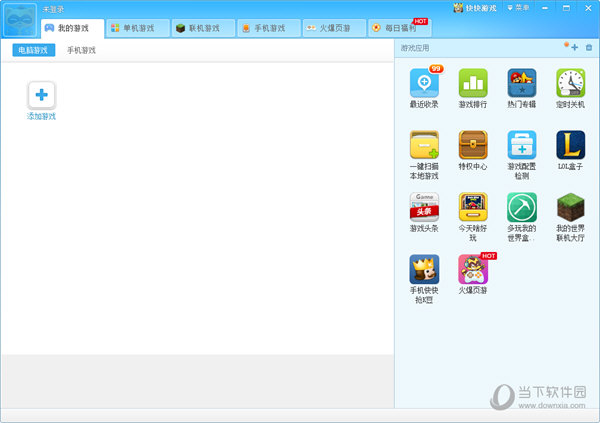
Task: Select the 电脑游戏 sub-tab
Action: pyautogui.click(x=34, y=50)
